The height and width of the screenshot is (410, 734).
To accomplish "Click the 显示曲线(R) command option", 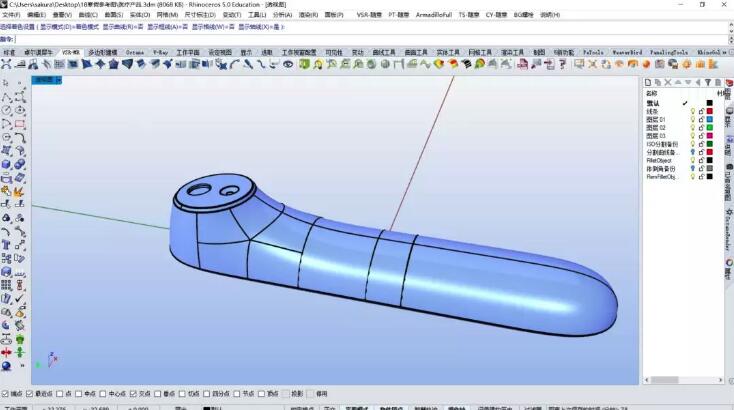I will tap(123, 27).
